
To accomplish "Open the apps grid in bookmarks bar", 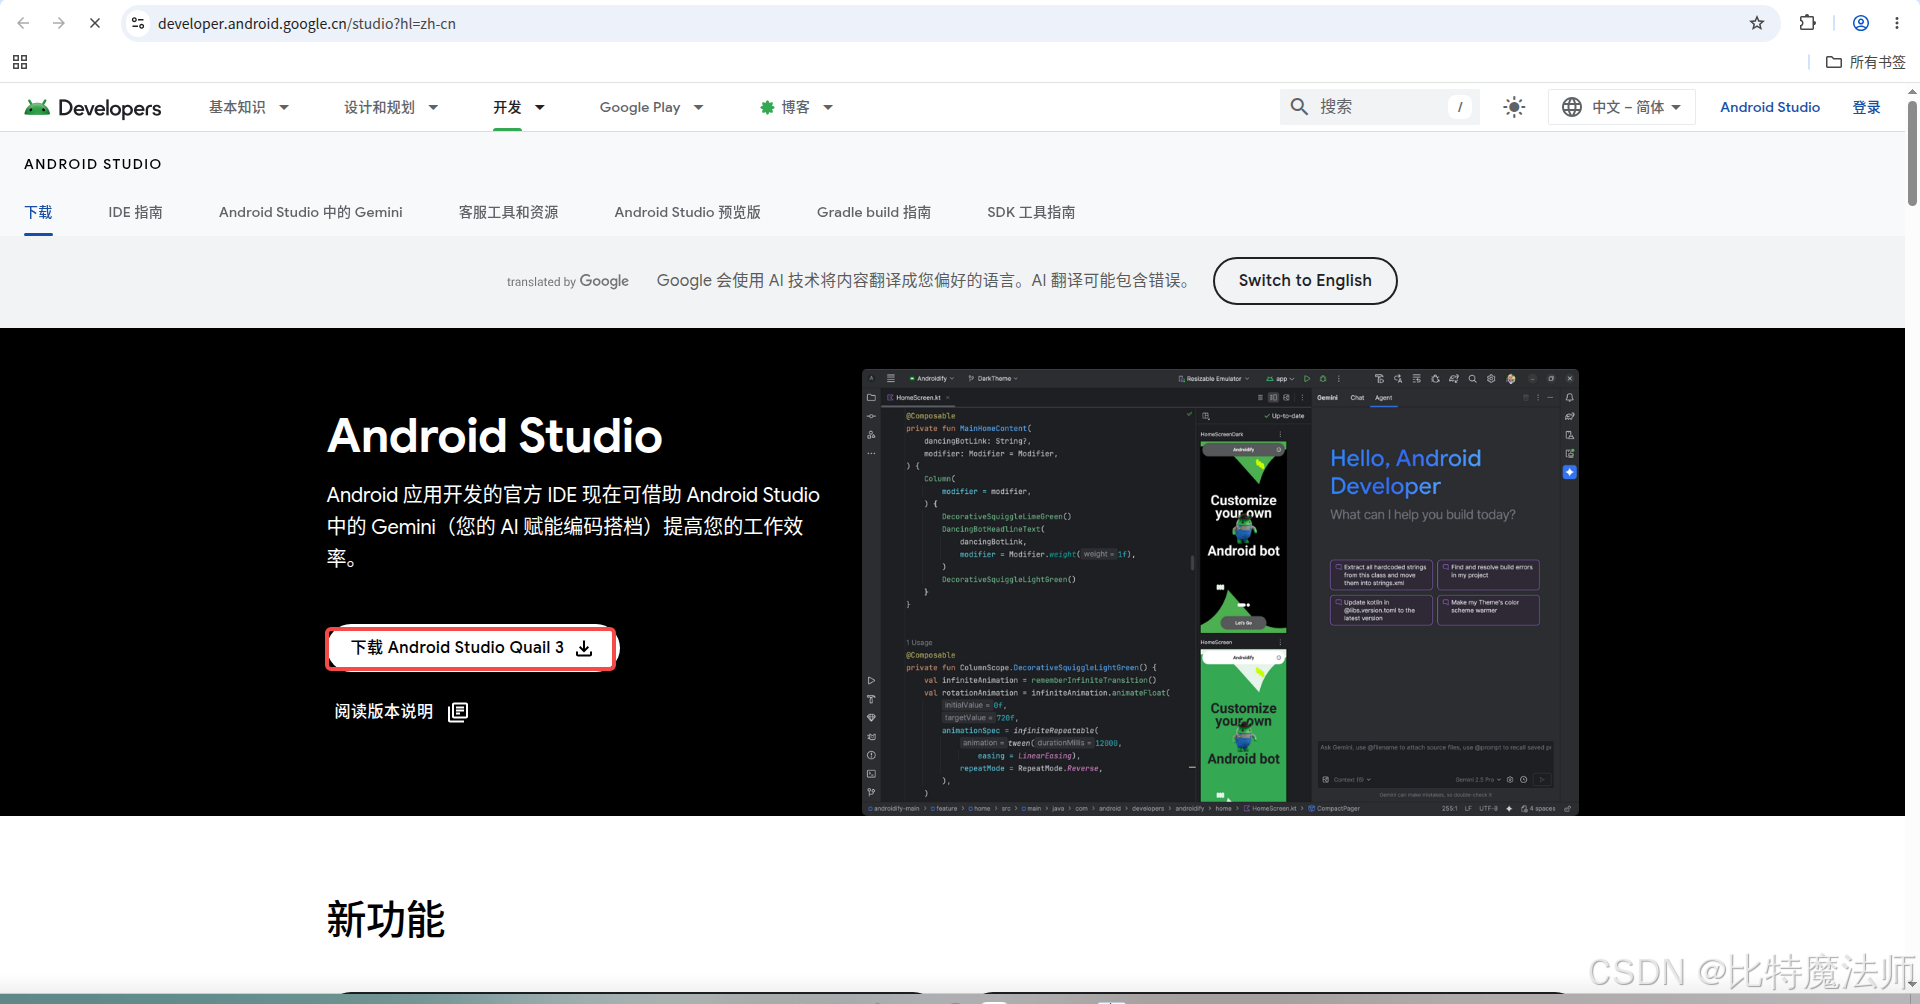I will (x=20, y=62).
